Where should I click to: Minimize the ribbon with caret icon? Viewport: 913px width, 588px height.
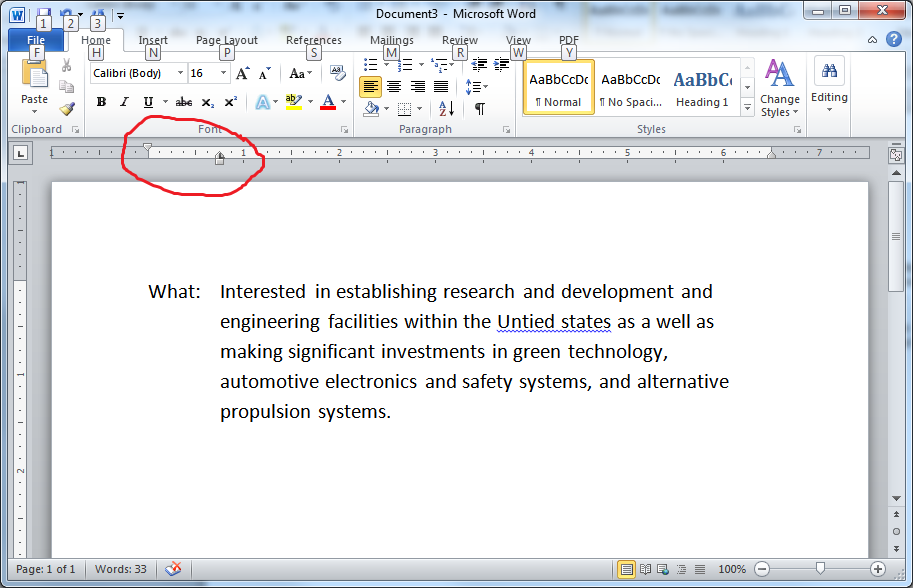[x=872, y=40]
